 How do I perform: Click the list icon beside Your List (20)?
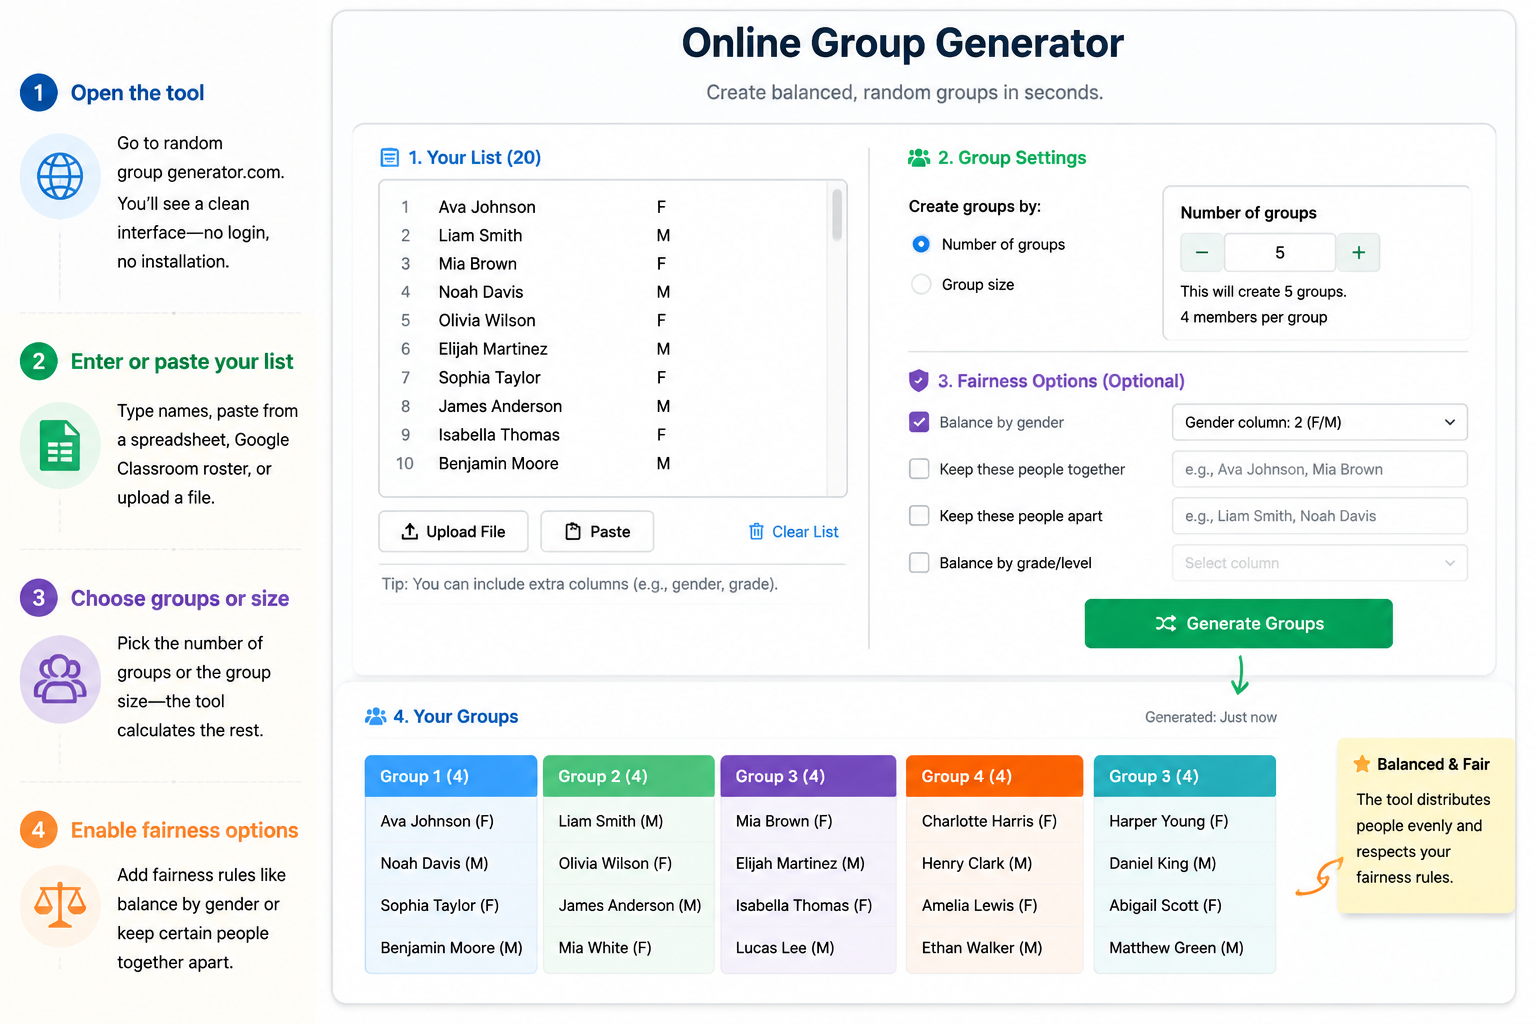[390, 158]
